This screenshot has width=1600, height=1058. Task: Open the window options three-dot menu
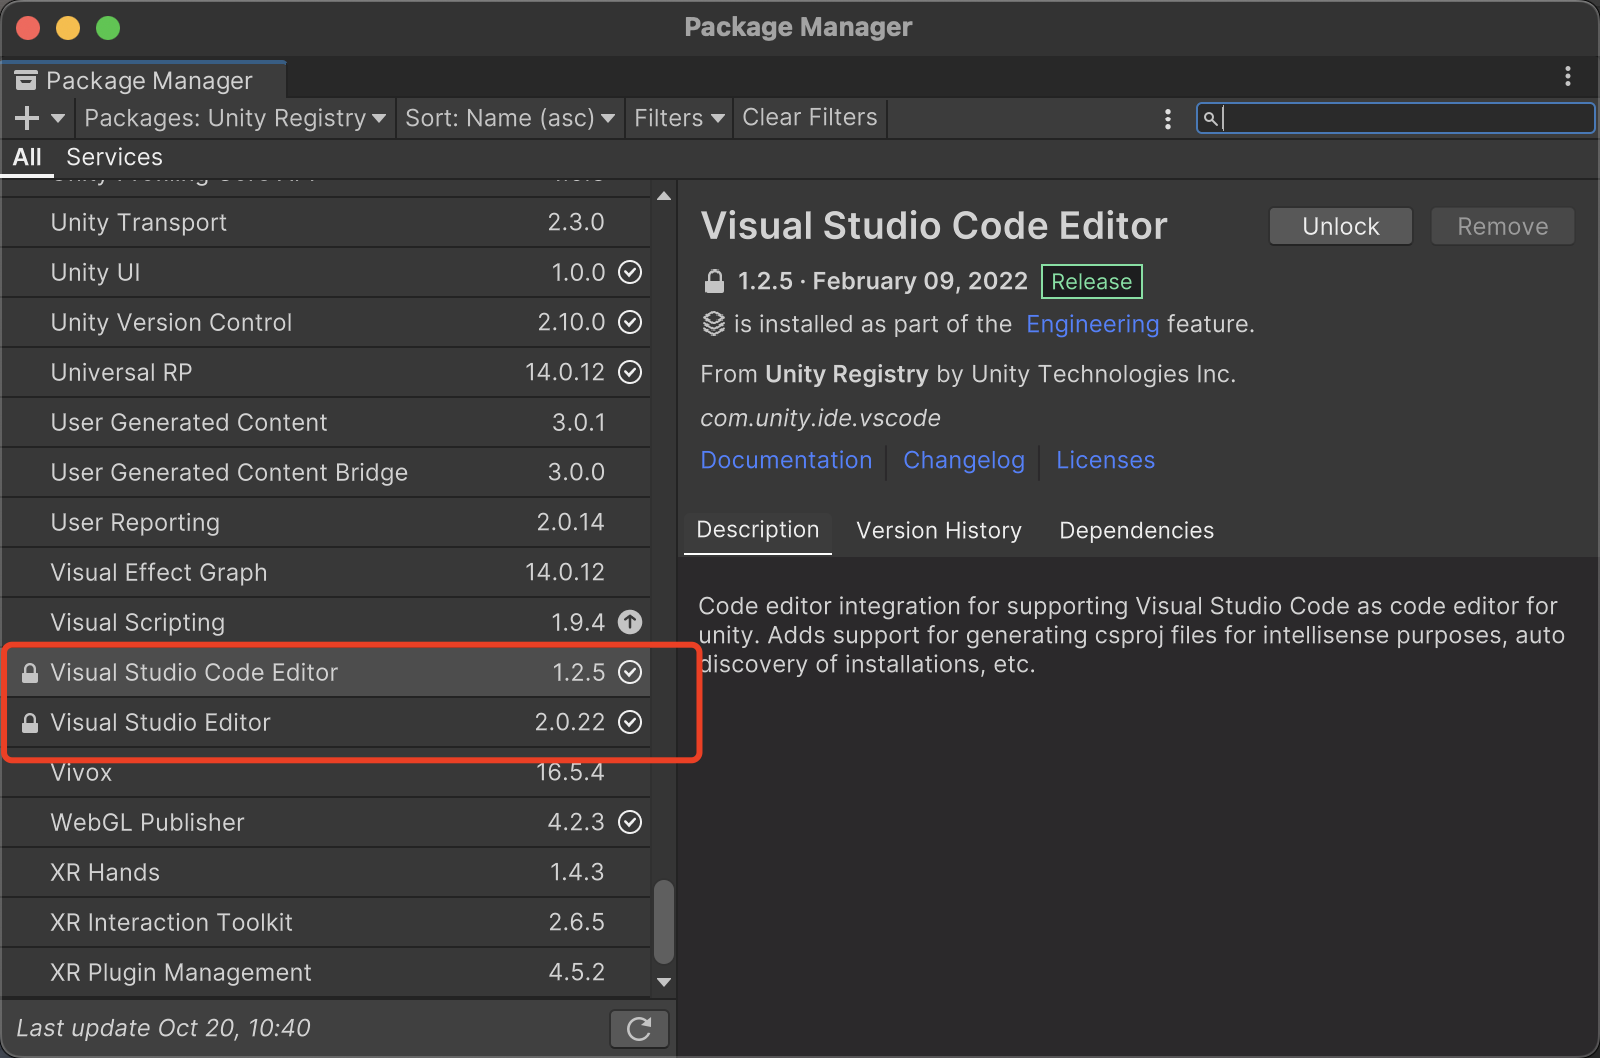tap(1568, 76)
